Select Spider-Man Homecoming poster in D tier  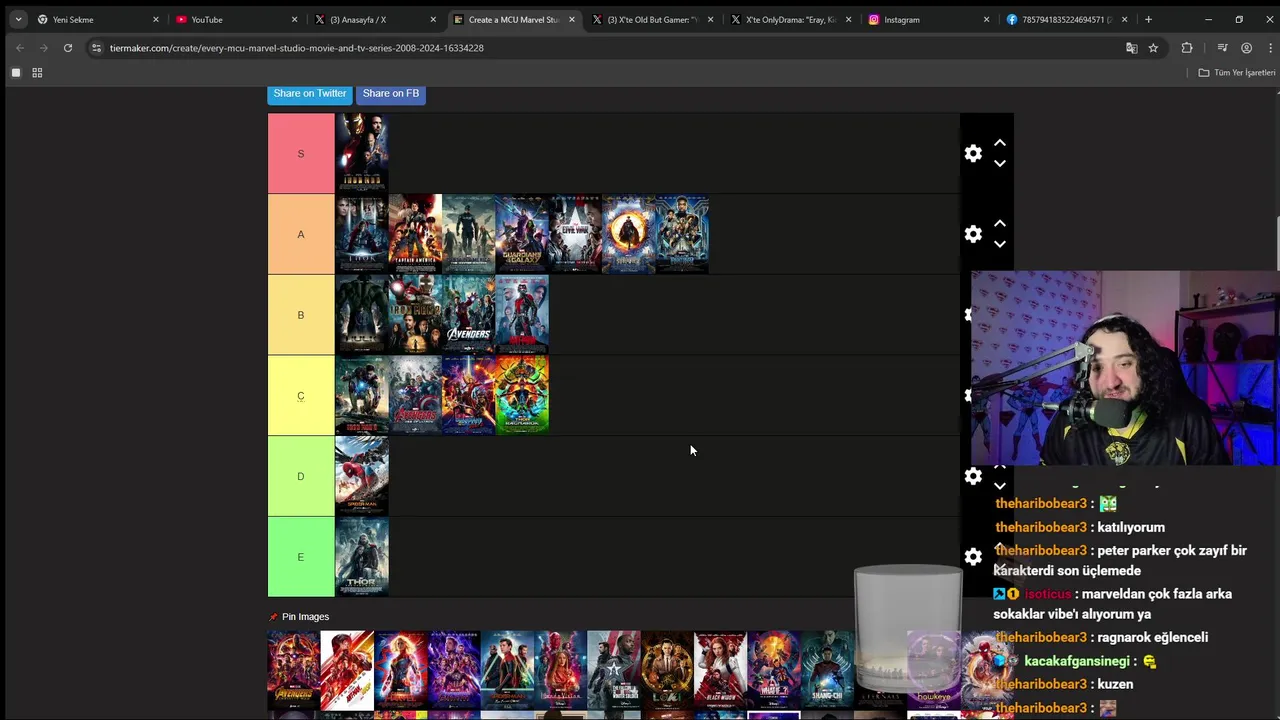362,476
